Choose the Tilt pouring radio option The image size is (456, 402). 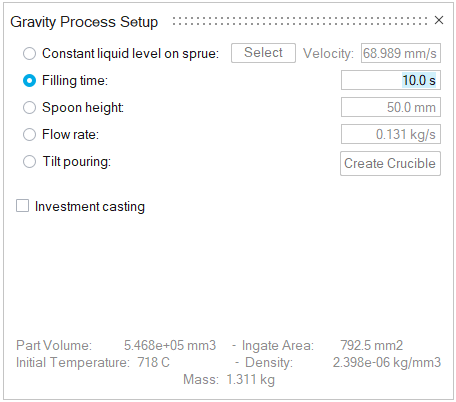point(29,162)
